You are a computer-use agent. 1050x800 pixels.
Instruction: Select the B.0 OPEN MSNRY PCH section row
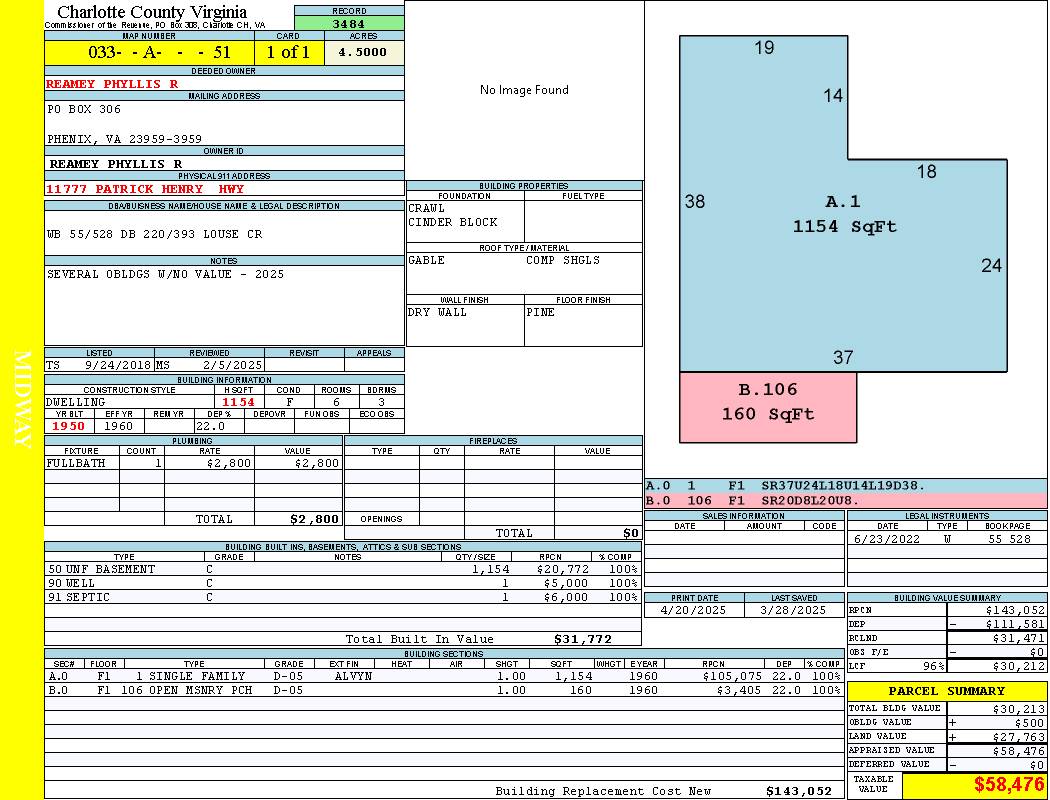coord(444,690)
